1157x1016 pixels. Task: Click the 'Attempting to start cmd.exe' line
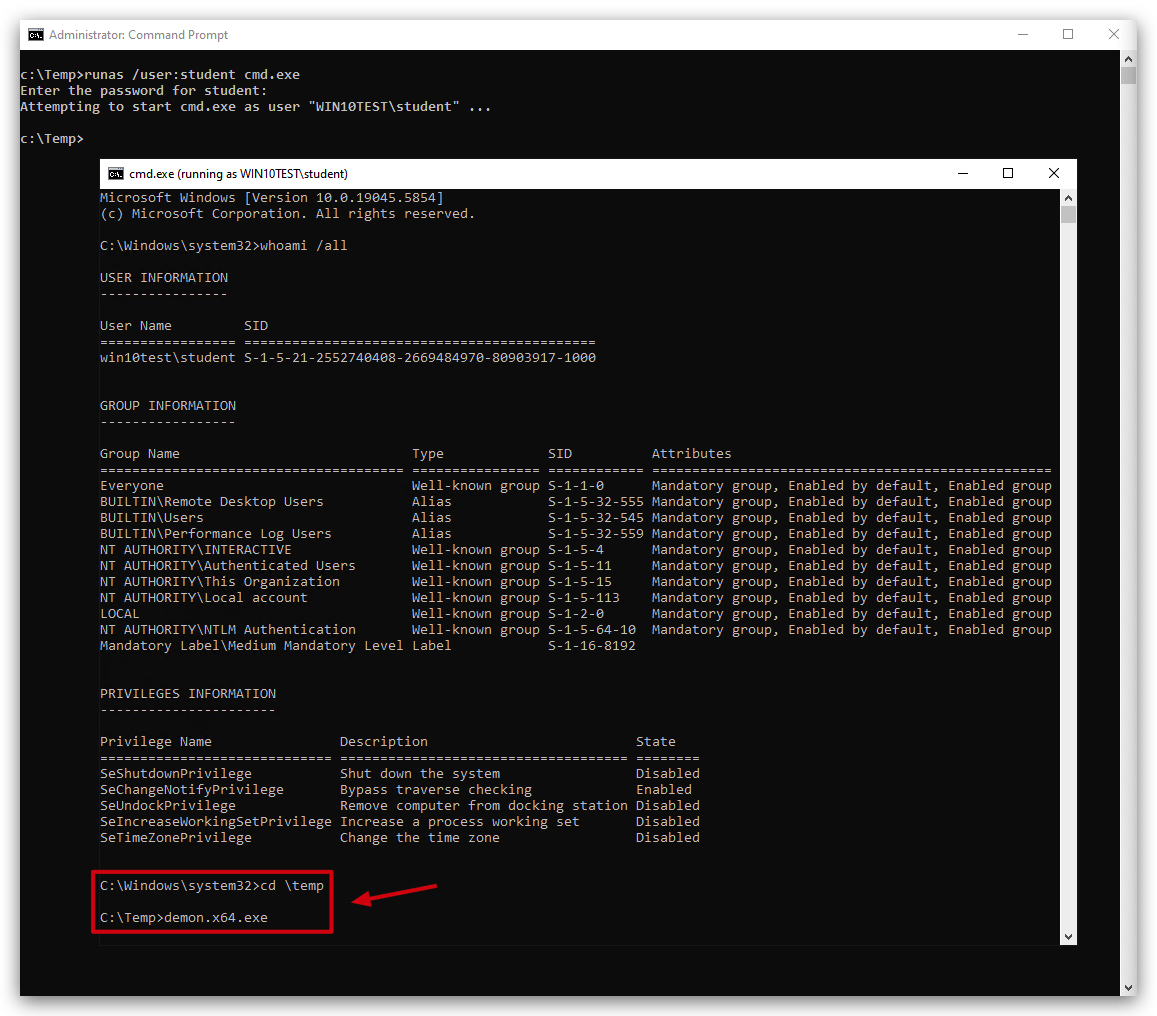pos(255,107)
